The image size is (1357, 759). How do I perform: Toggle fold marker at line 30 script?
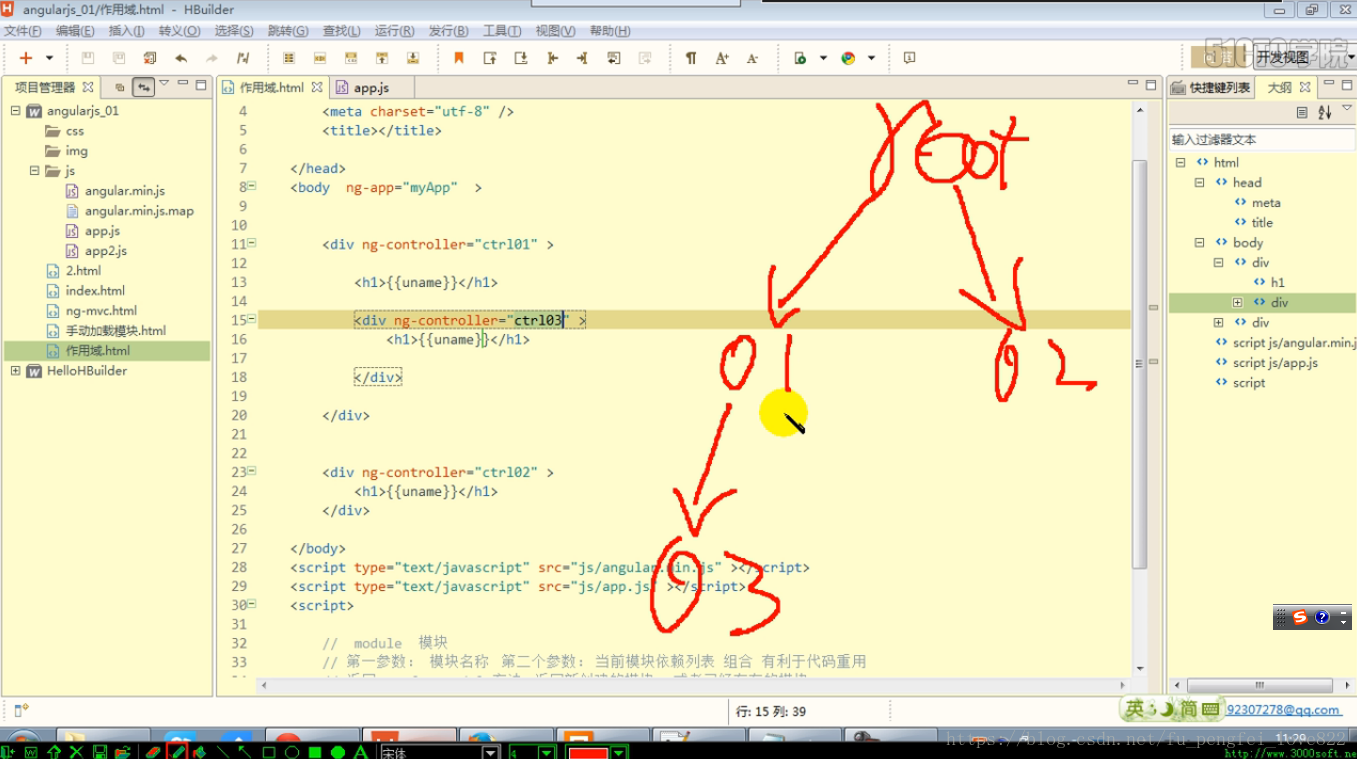tap(252, 604)
